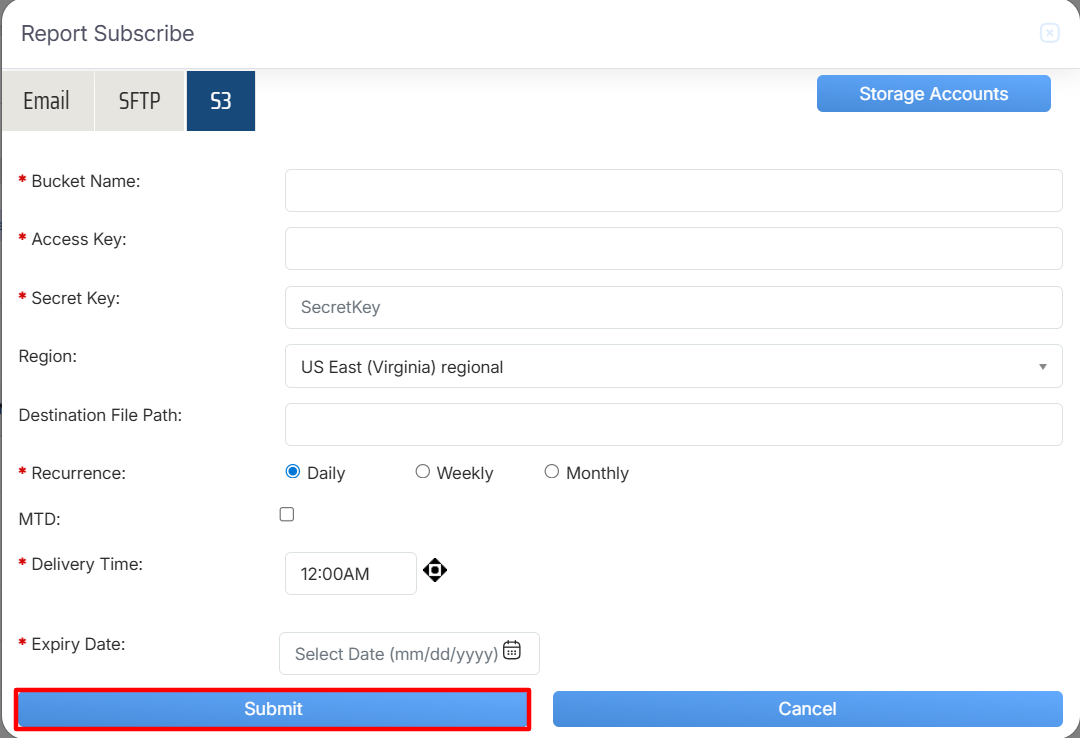Viewport: 1080px width, 738px height.
Task: Expand the Region dropdown
Action: coord(673,366)
